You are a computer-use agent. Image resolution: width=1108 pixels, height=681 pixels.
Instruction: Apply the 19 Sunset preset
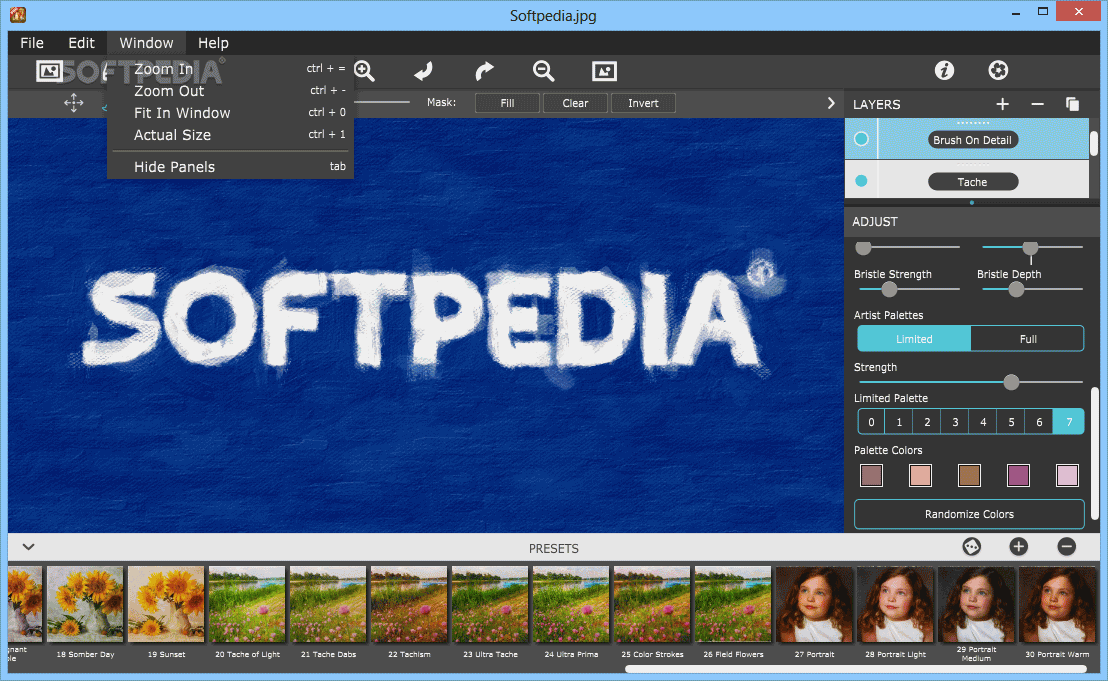(x=166, y=605)
